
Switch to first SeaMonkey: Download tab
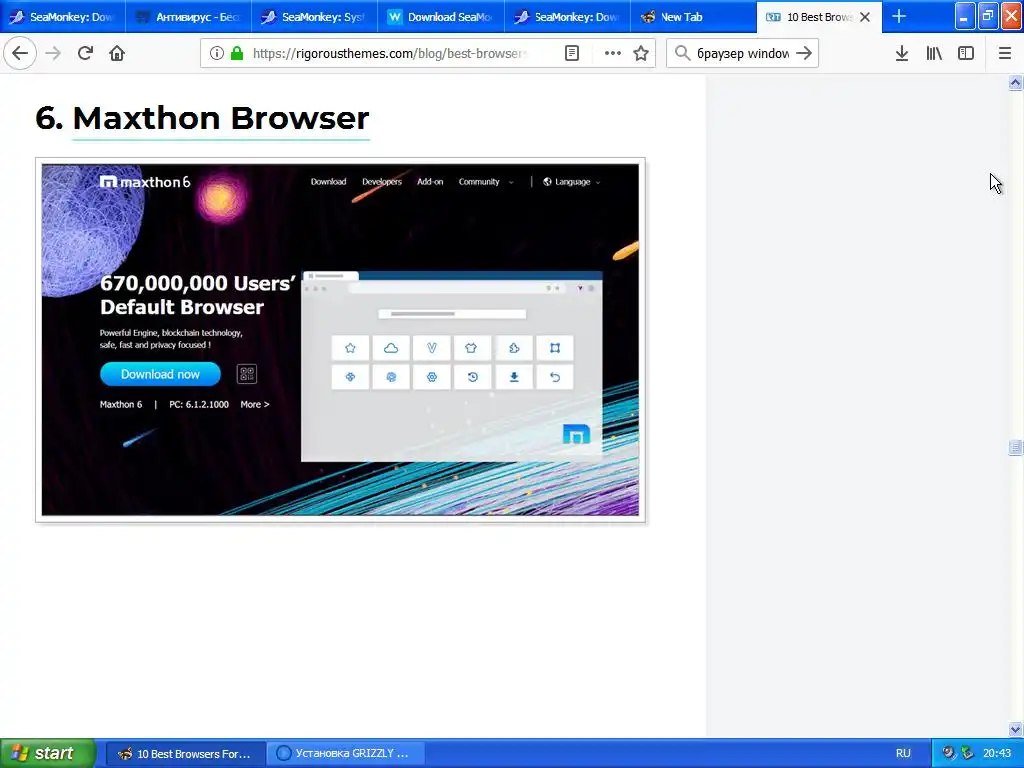coord(63,17)
